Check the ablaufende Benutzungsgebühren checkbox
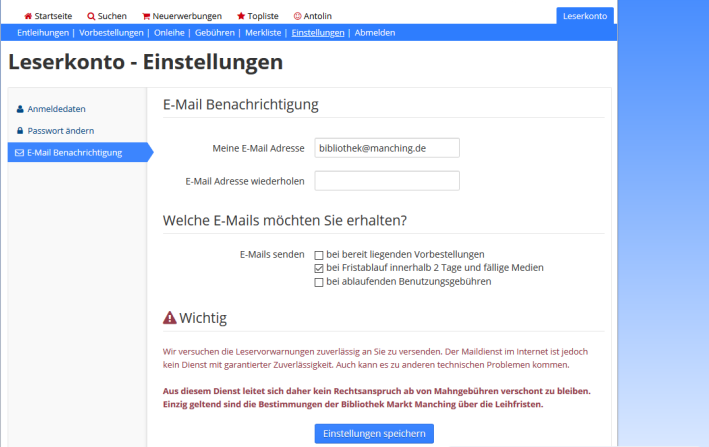Image resolution: width=709 pixels, height=447 pixels. [319, 282]
